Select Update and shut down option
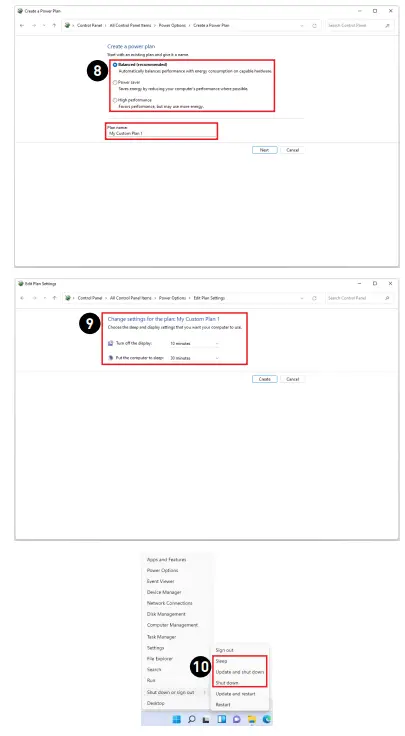The image size is (405, 736). coord(240,672)
